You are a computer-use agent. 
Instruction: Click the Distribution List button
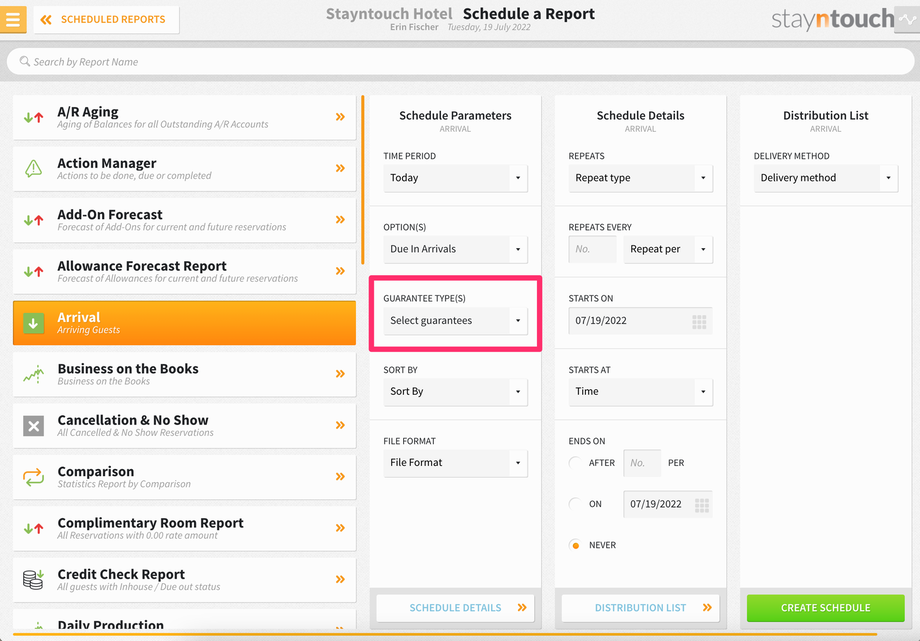point(640,608)
